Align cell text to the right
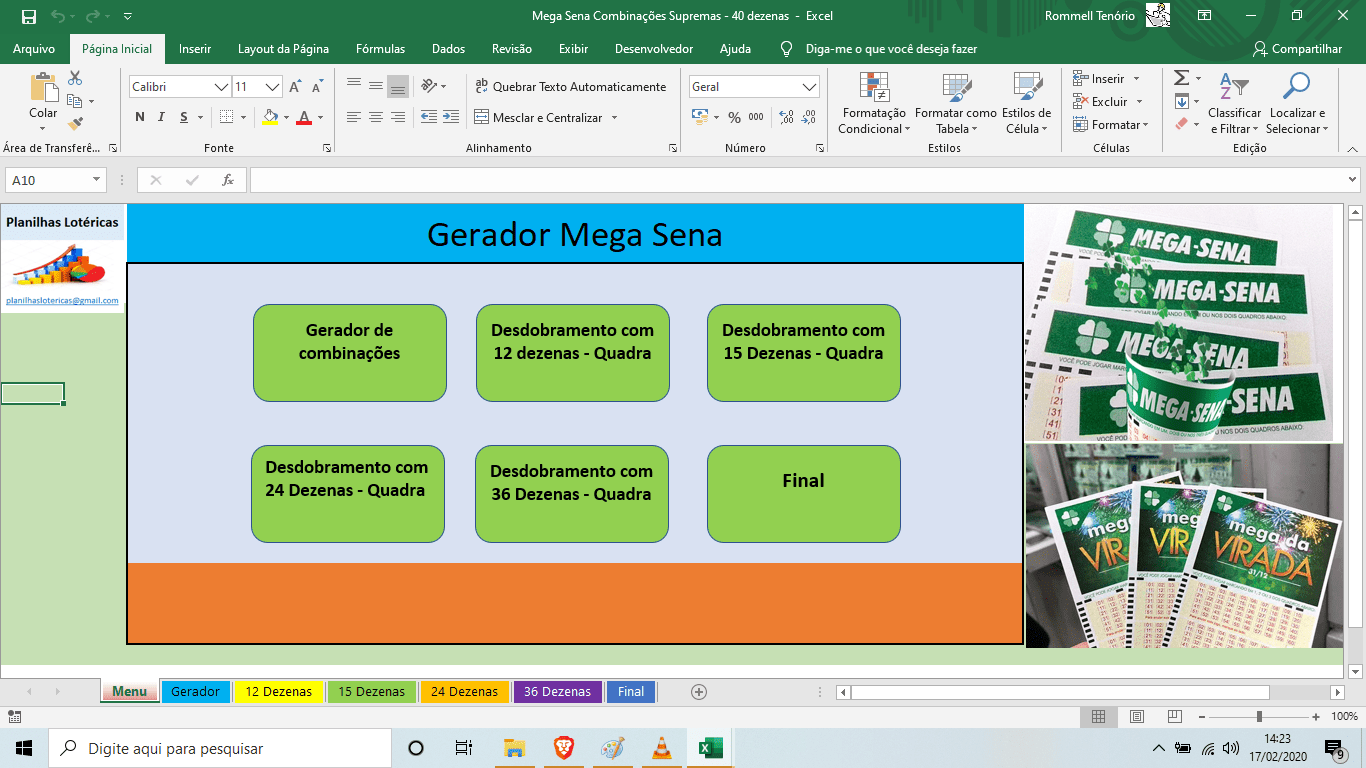1366x768 pixels. [x=398, y=117]
